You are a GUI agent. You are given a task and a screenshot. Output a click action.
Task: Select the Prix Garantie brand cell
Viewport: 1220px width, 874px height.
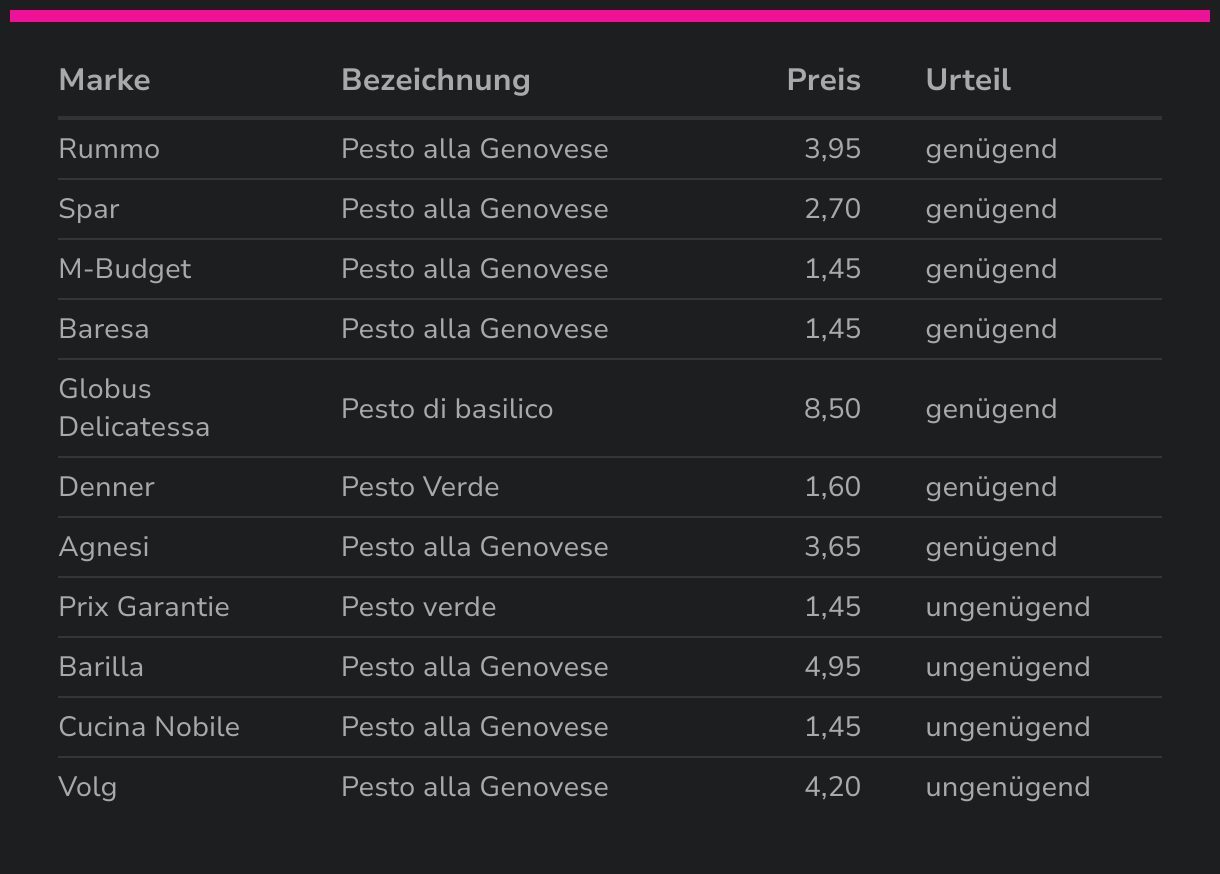click(144, 607)
